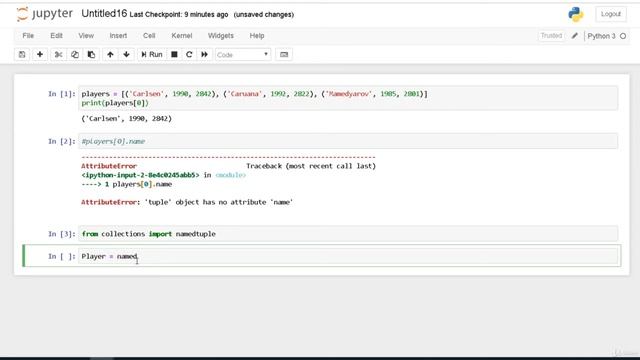The image size is (640, 360).
Task: Open the command palette keyboard icon
Action: (284, 54)
